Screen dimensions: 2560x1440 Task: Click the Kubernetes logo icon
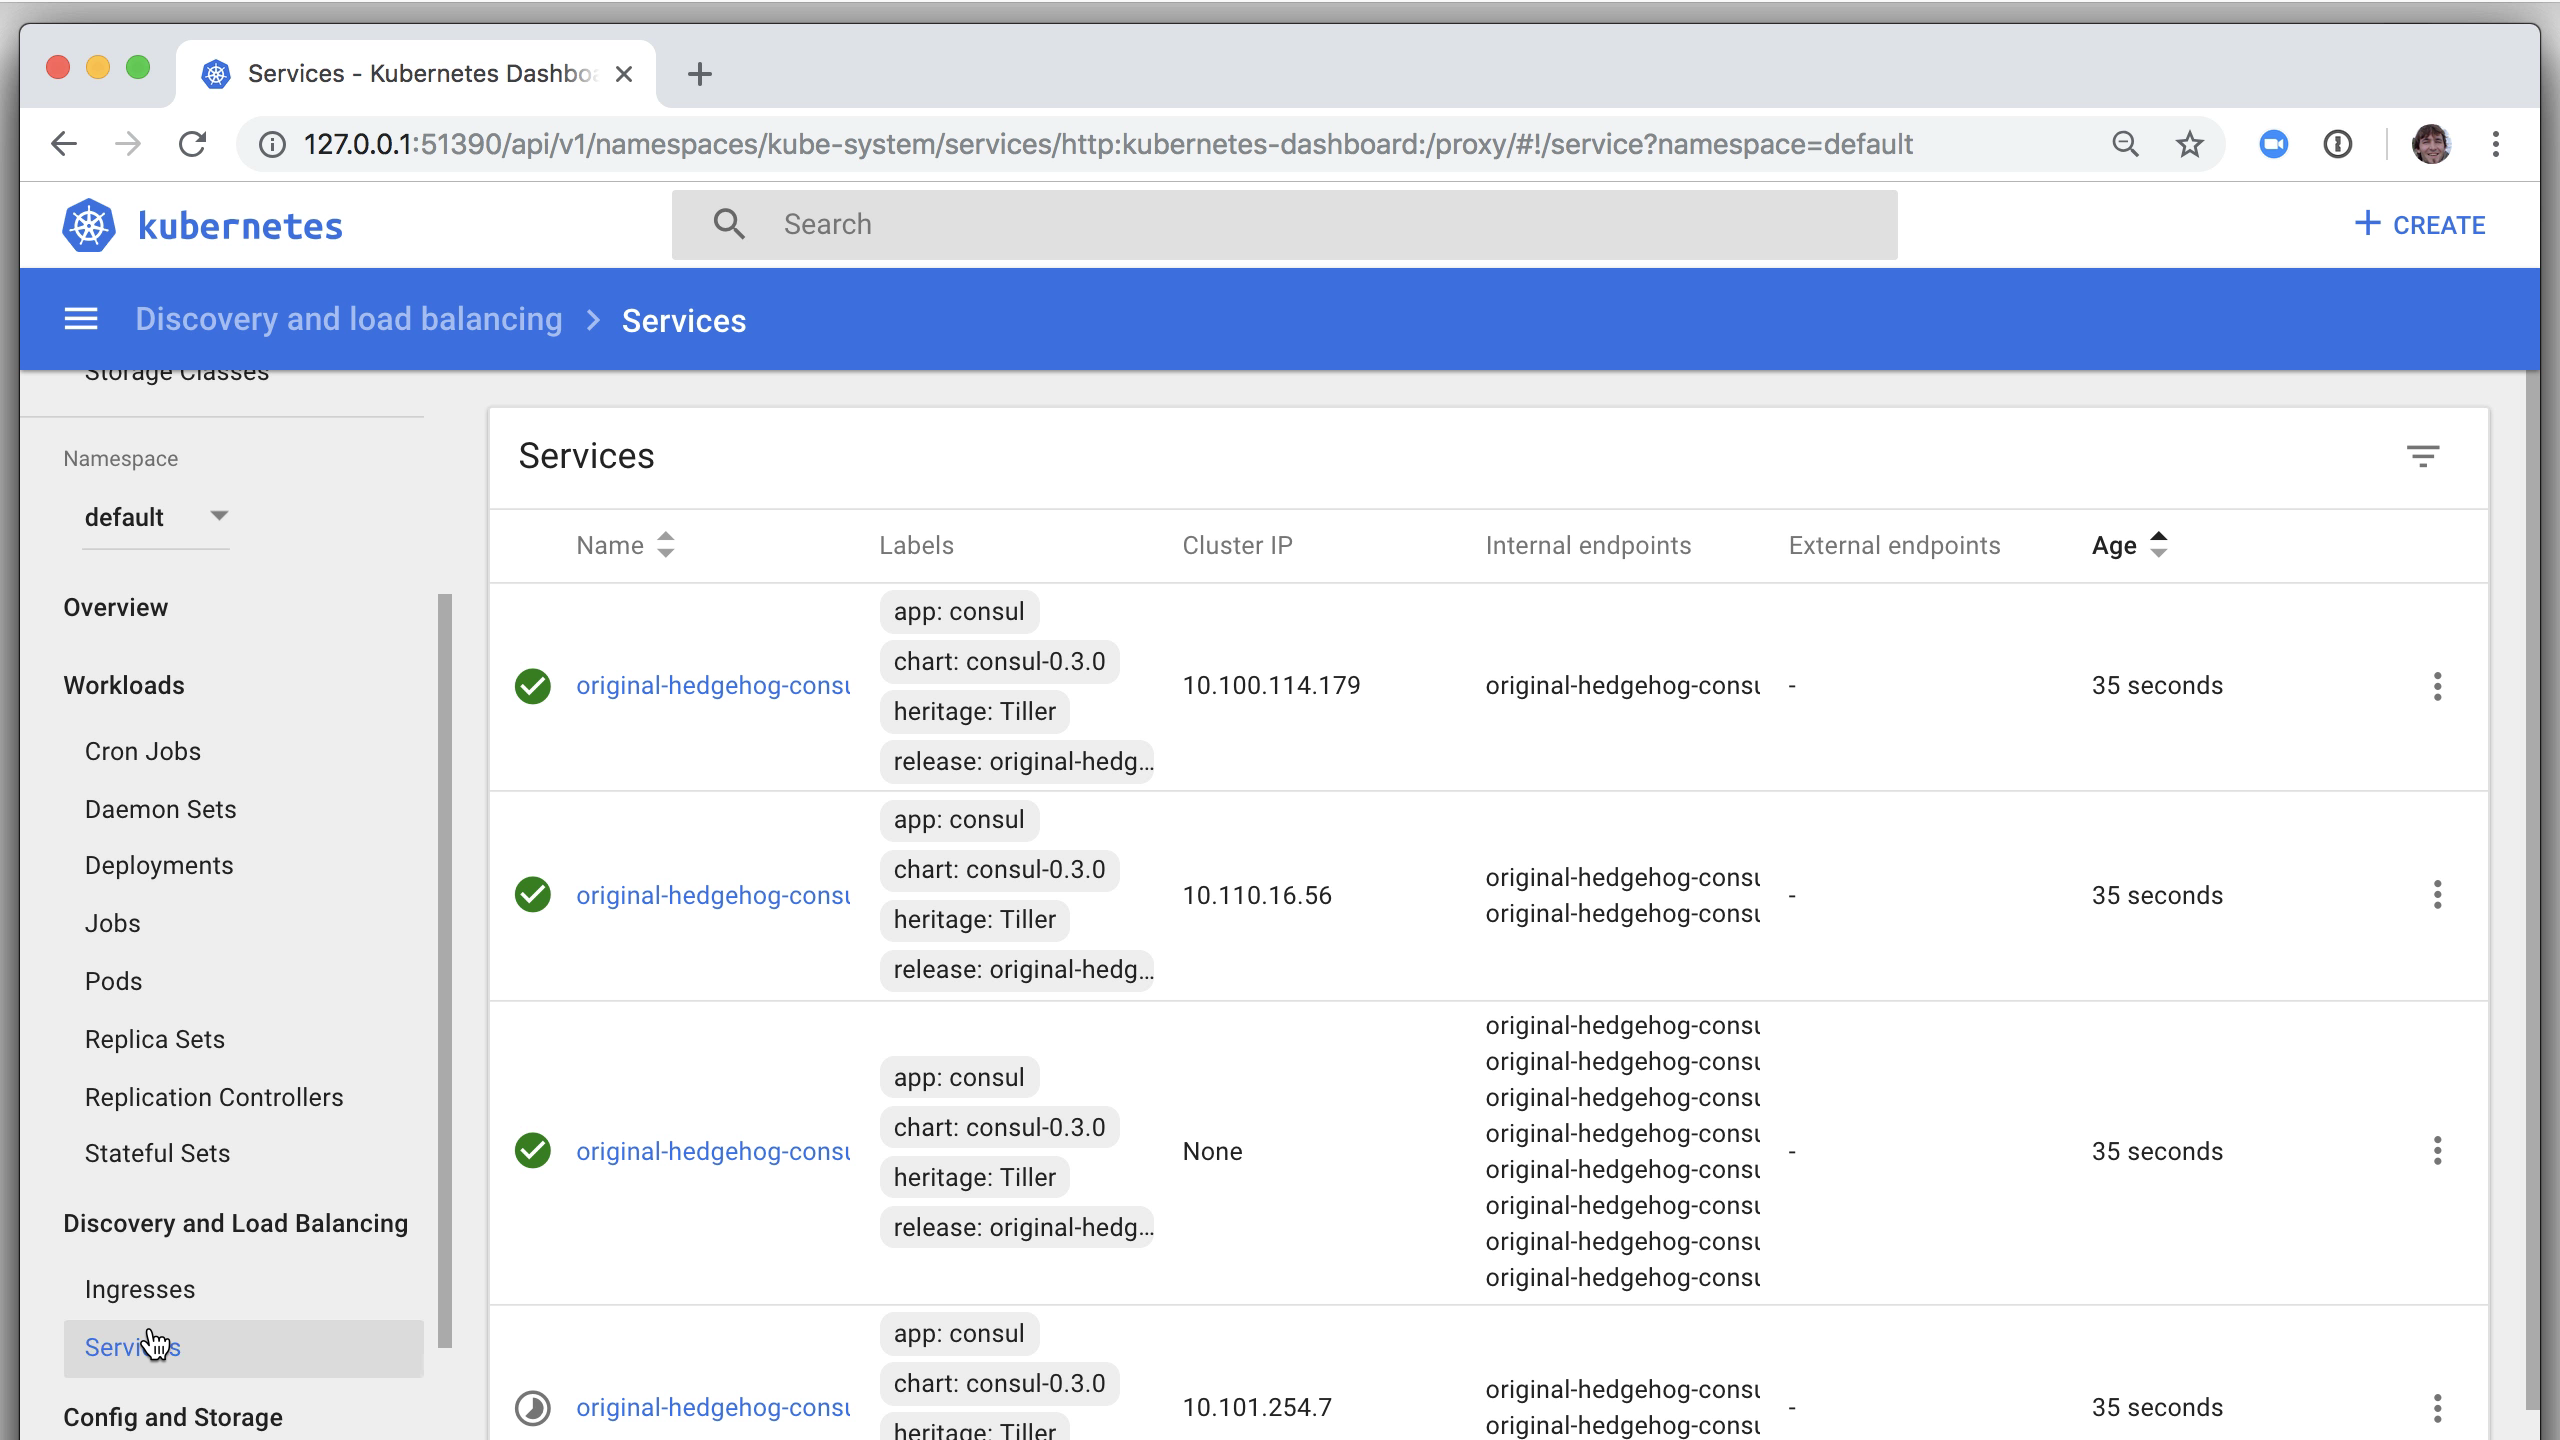pos(89,225)
